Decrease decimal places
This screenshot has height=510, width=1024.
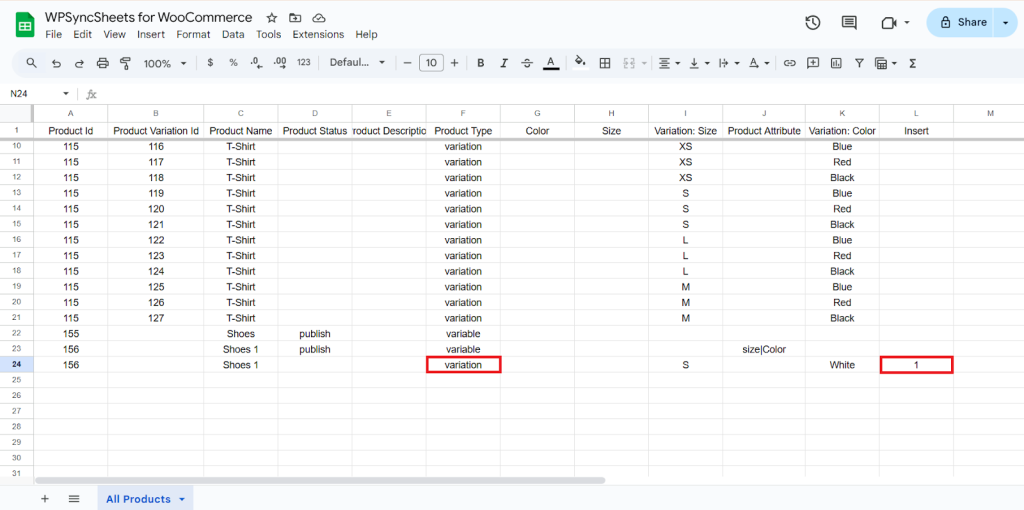(257, 63)
